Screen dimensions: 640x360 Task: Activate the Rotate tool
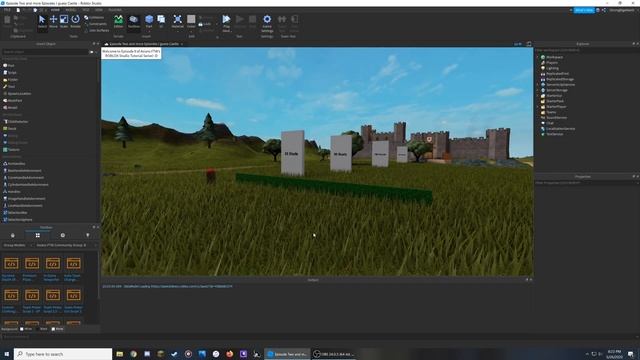coord(76,22)
